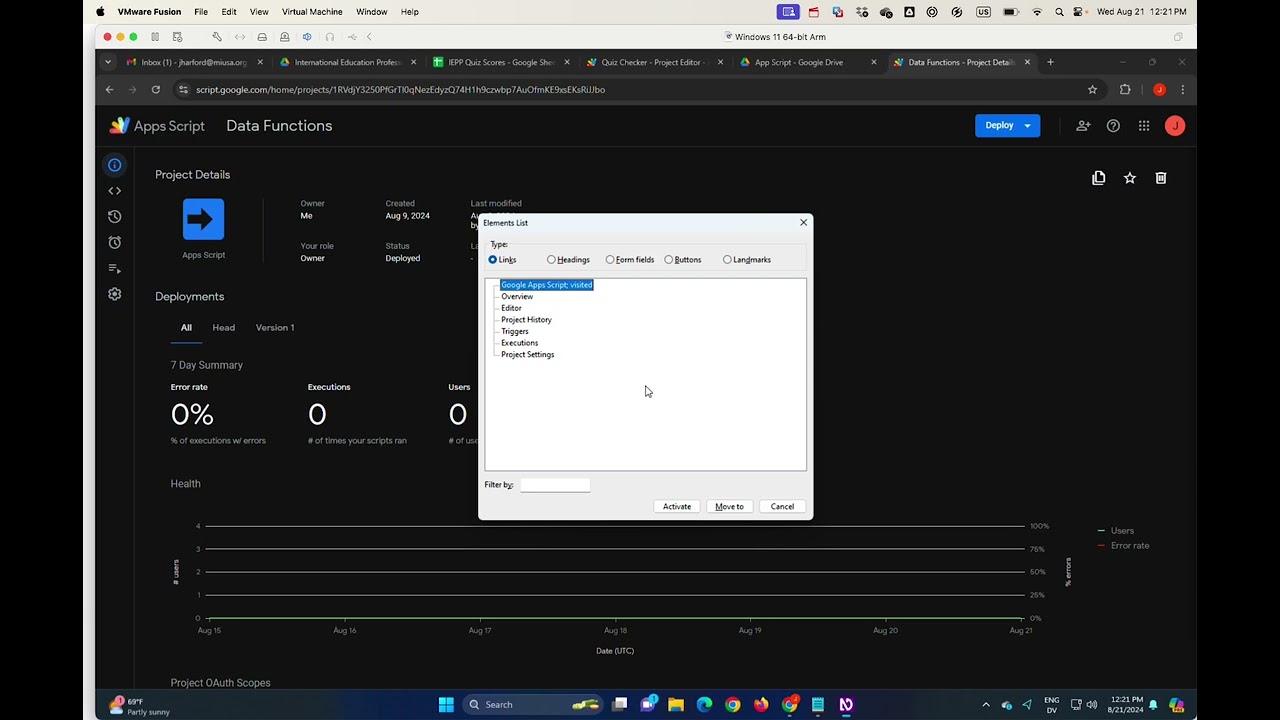Reload the Chrome page
Image resolution: width=1280 pixels, height=720 pixels.
coord(156,90)
